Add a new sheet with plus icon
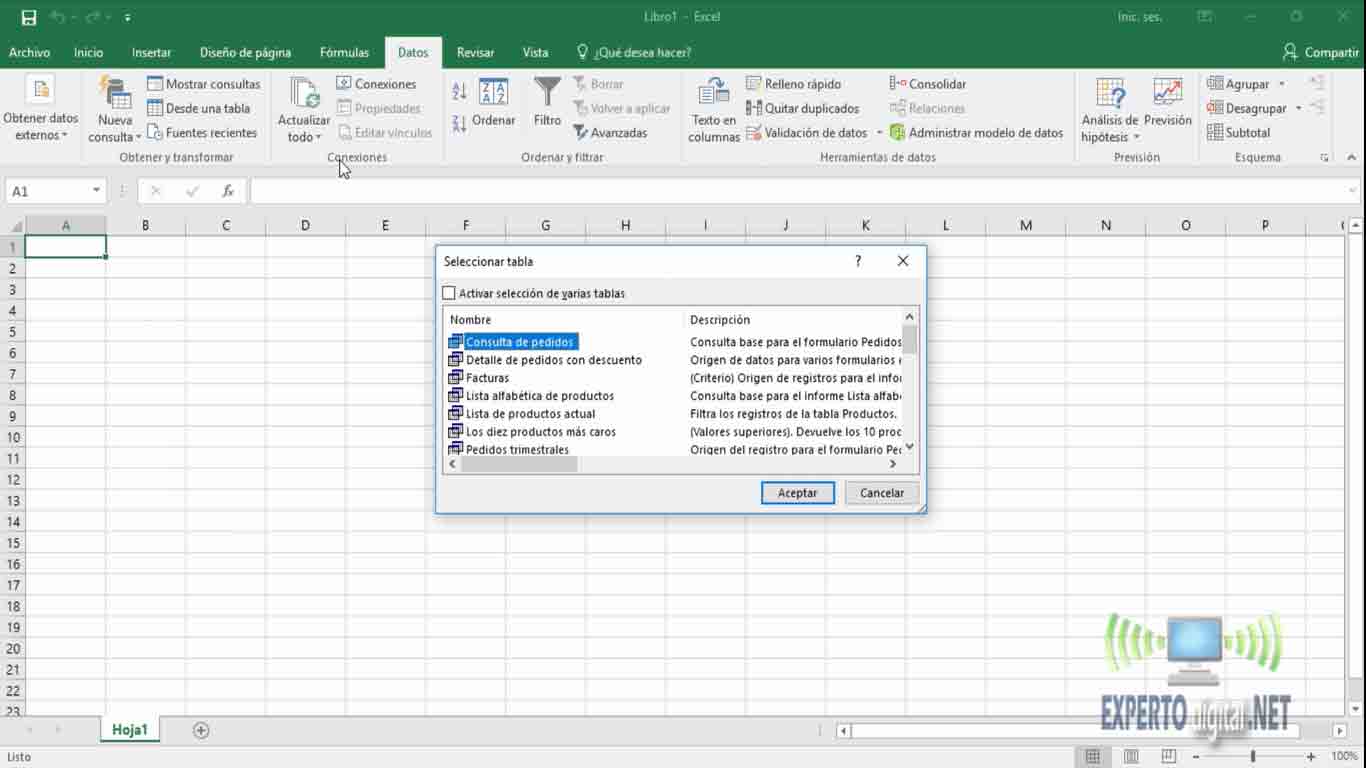This screenshot has width=1366, height=768. (x=201, y=730)
